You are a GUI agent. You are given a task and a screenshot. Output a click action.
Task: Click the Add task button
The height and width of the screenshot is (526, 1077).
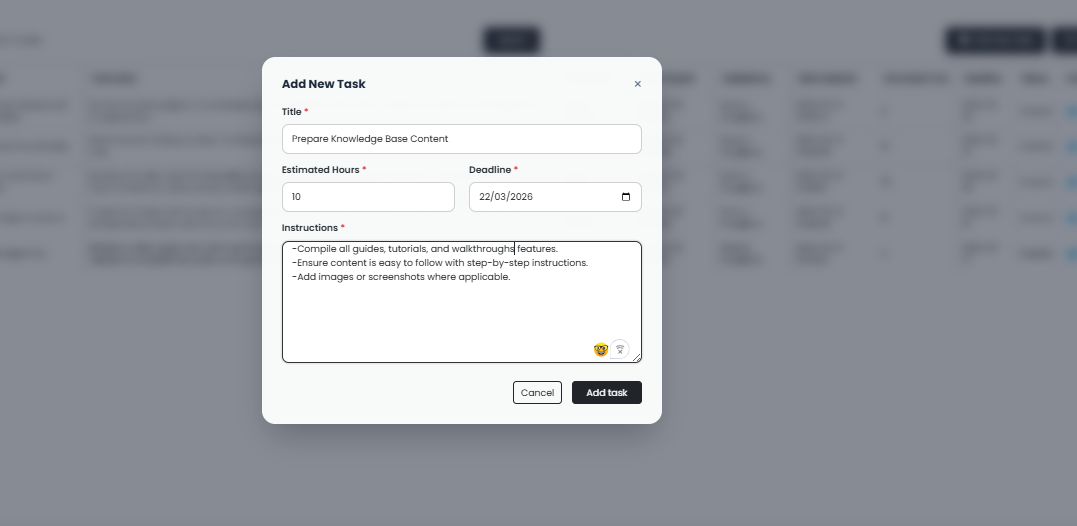click(606, 393)
